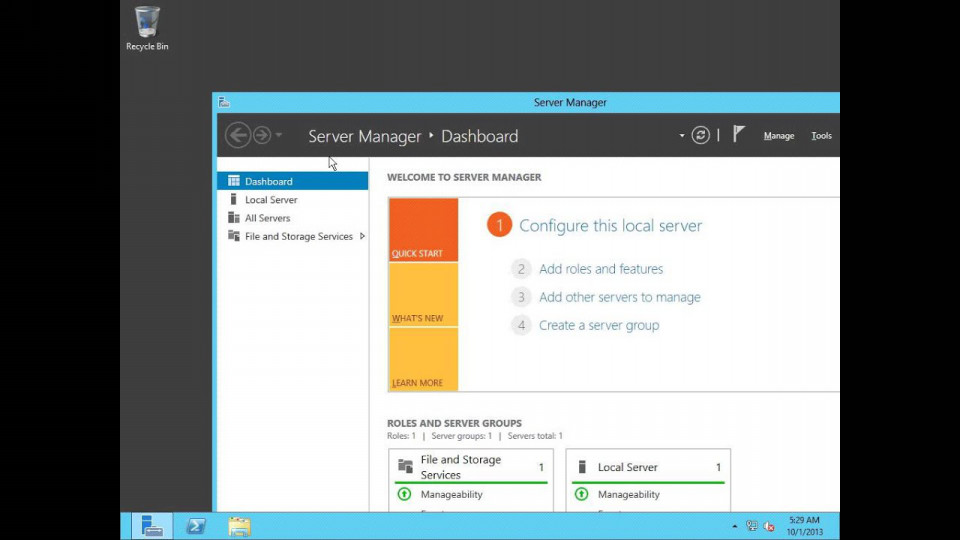Click File and Storage Services sidebar icon
The image size is (960, 540).
pyautogui.click(x=234, y=236)
